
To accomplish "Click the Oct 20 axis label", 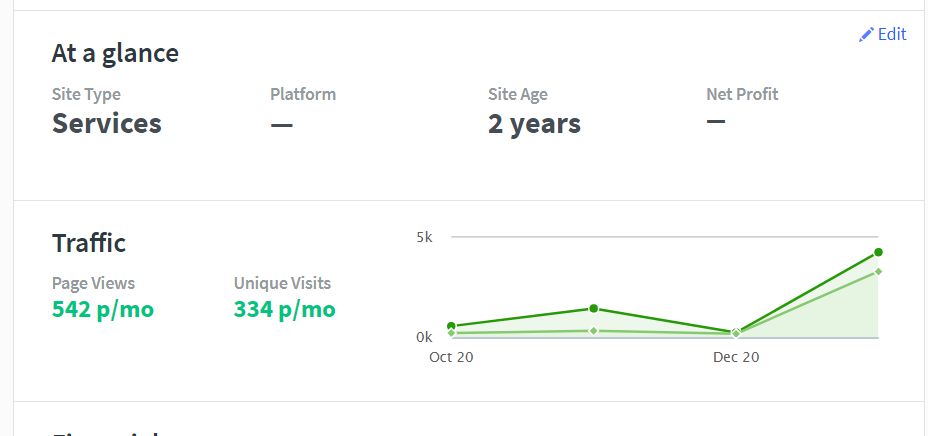I will pos(451,357).
